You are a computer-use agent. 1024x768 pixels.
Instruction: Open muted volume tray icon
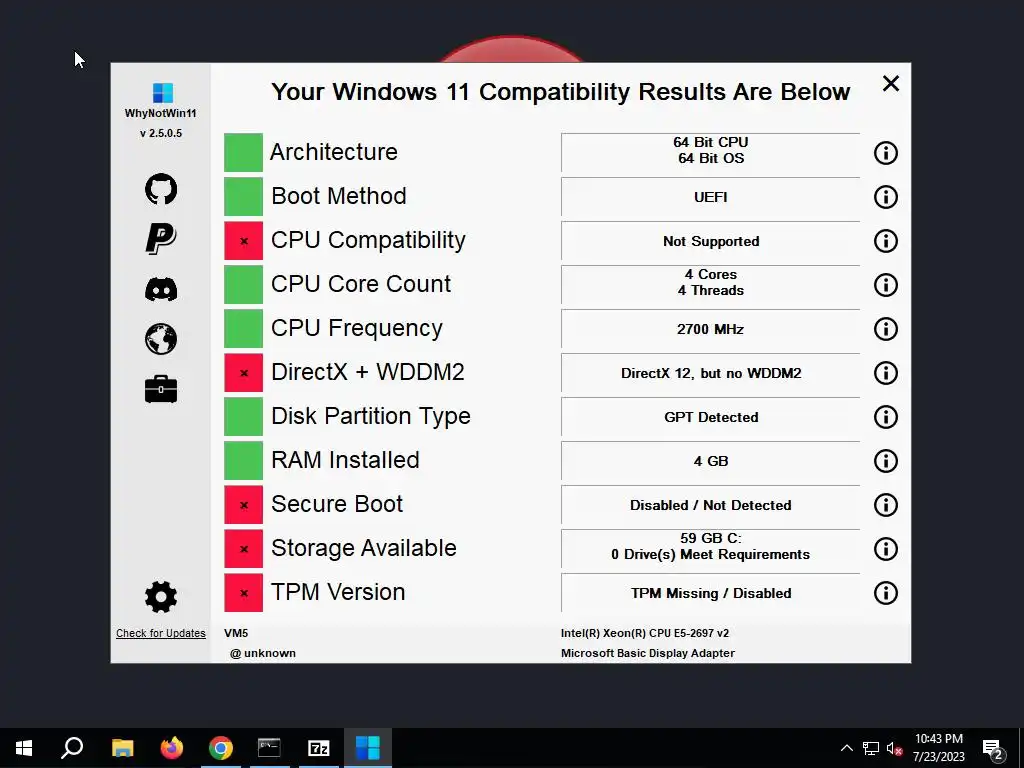tap(895, 748)
